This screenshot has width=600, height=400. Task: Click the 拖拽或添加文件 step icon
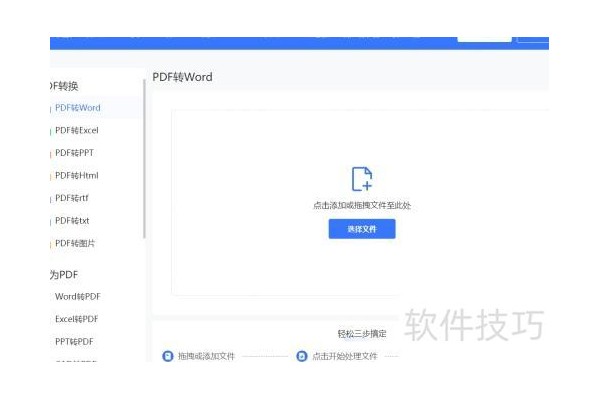(168, 356)
